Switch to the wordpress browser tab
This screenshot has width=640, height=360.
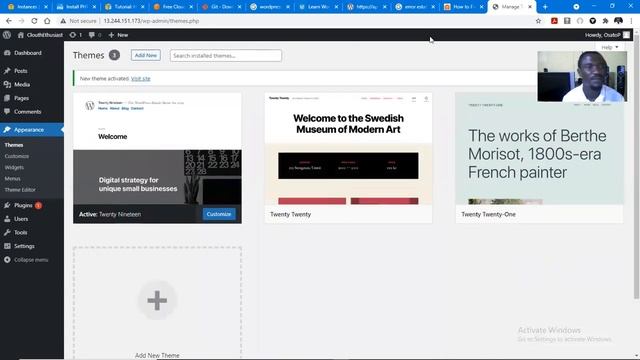269,7
